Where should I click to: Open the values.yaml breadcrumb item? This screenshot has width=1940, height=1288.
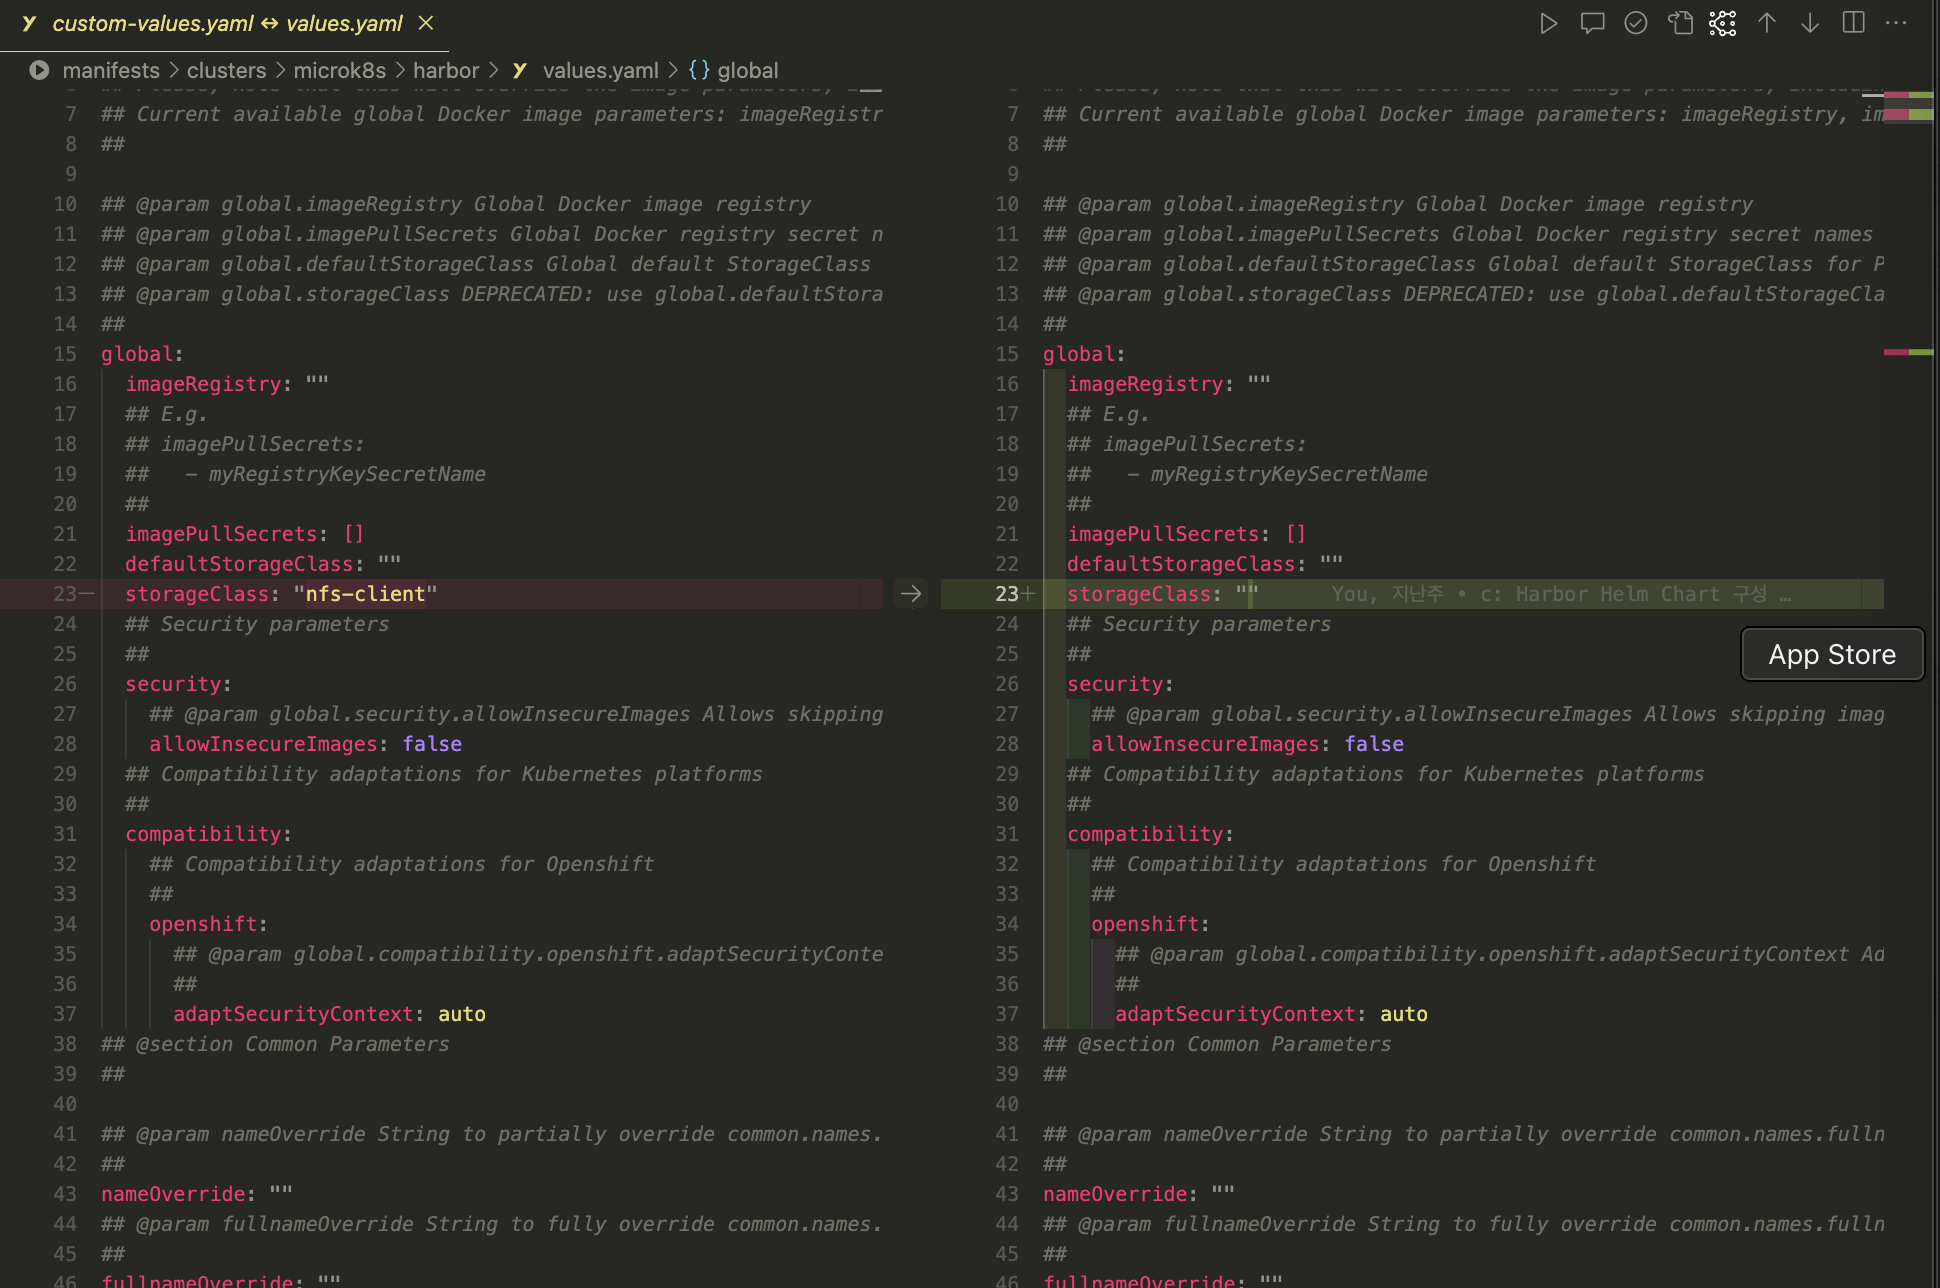coord(600,71)
